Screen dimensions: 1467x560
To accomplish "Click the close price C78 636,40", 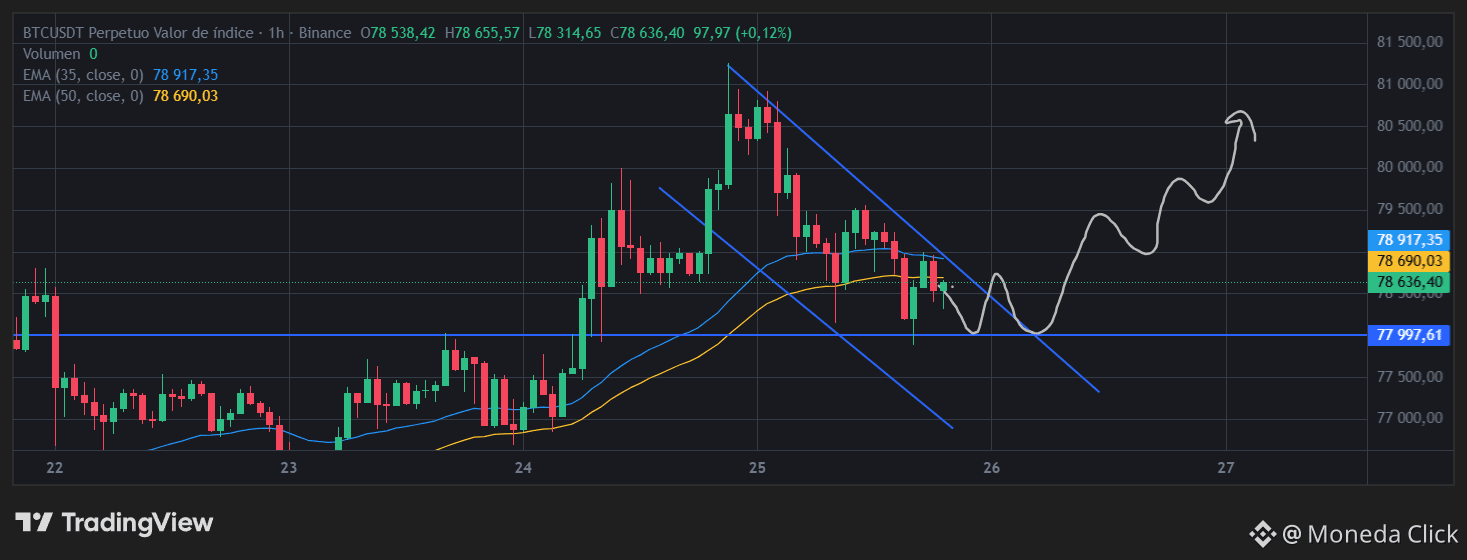I will 648,33.
